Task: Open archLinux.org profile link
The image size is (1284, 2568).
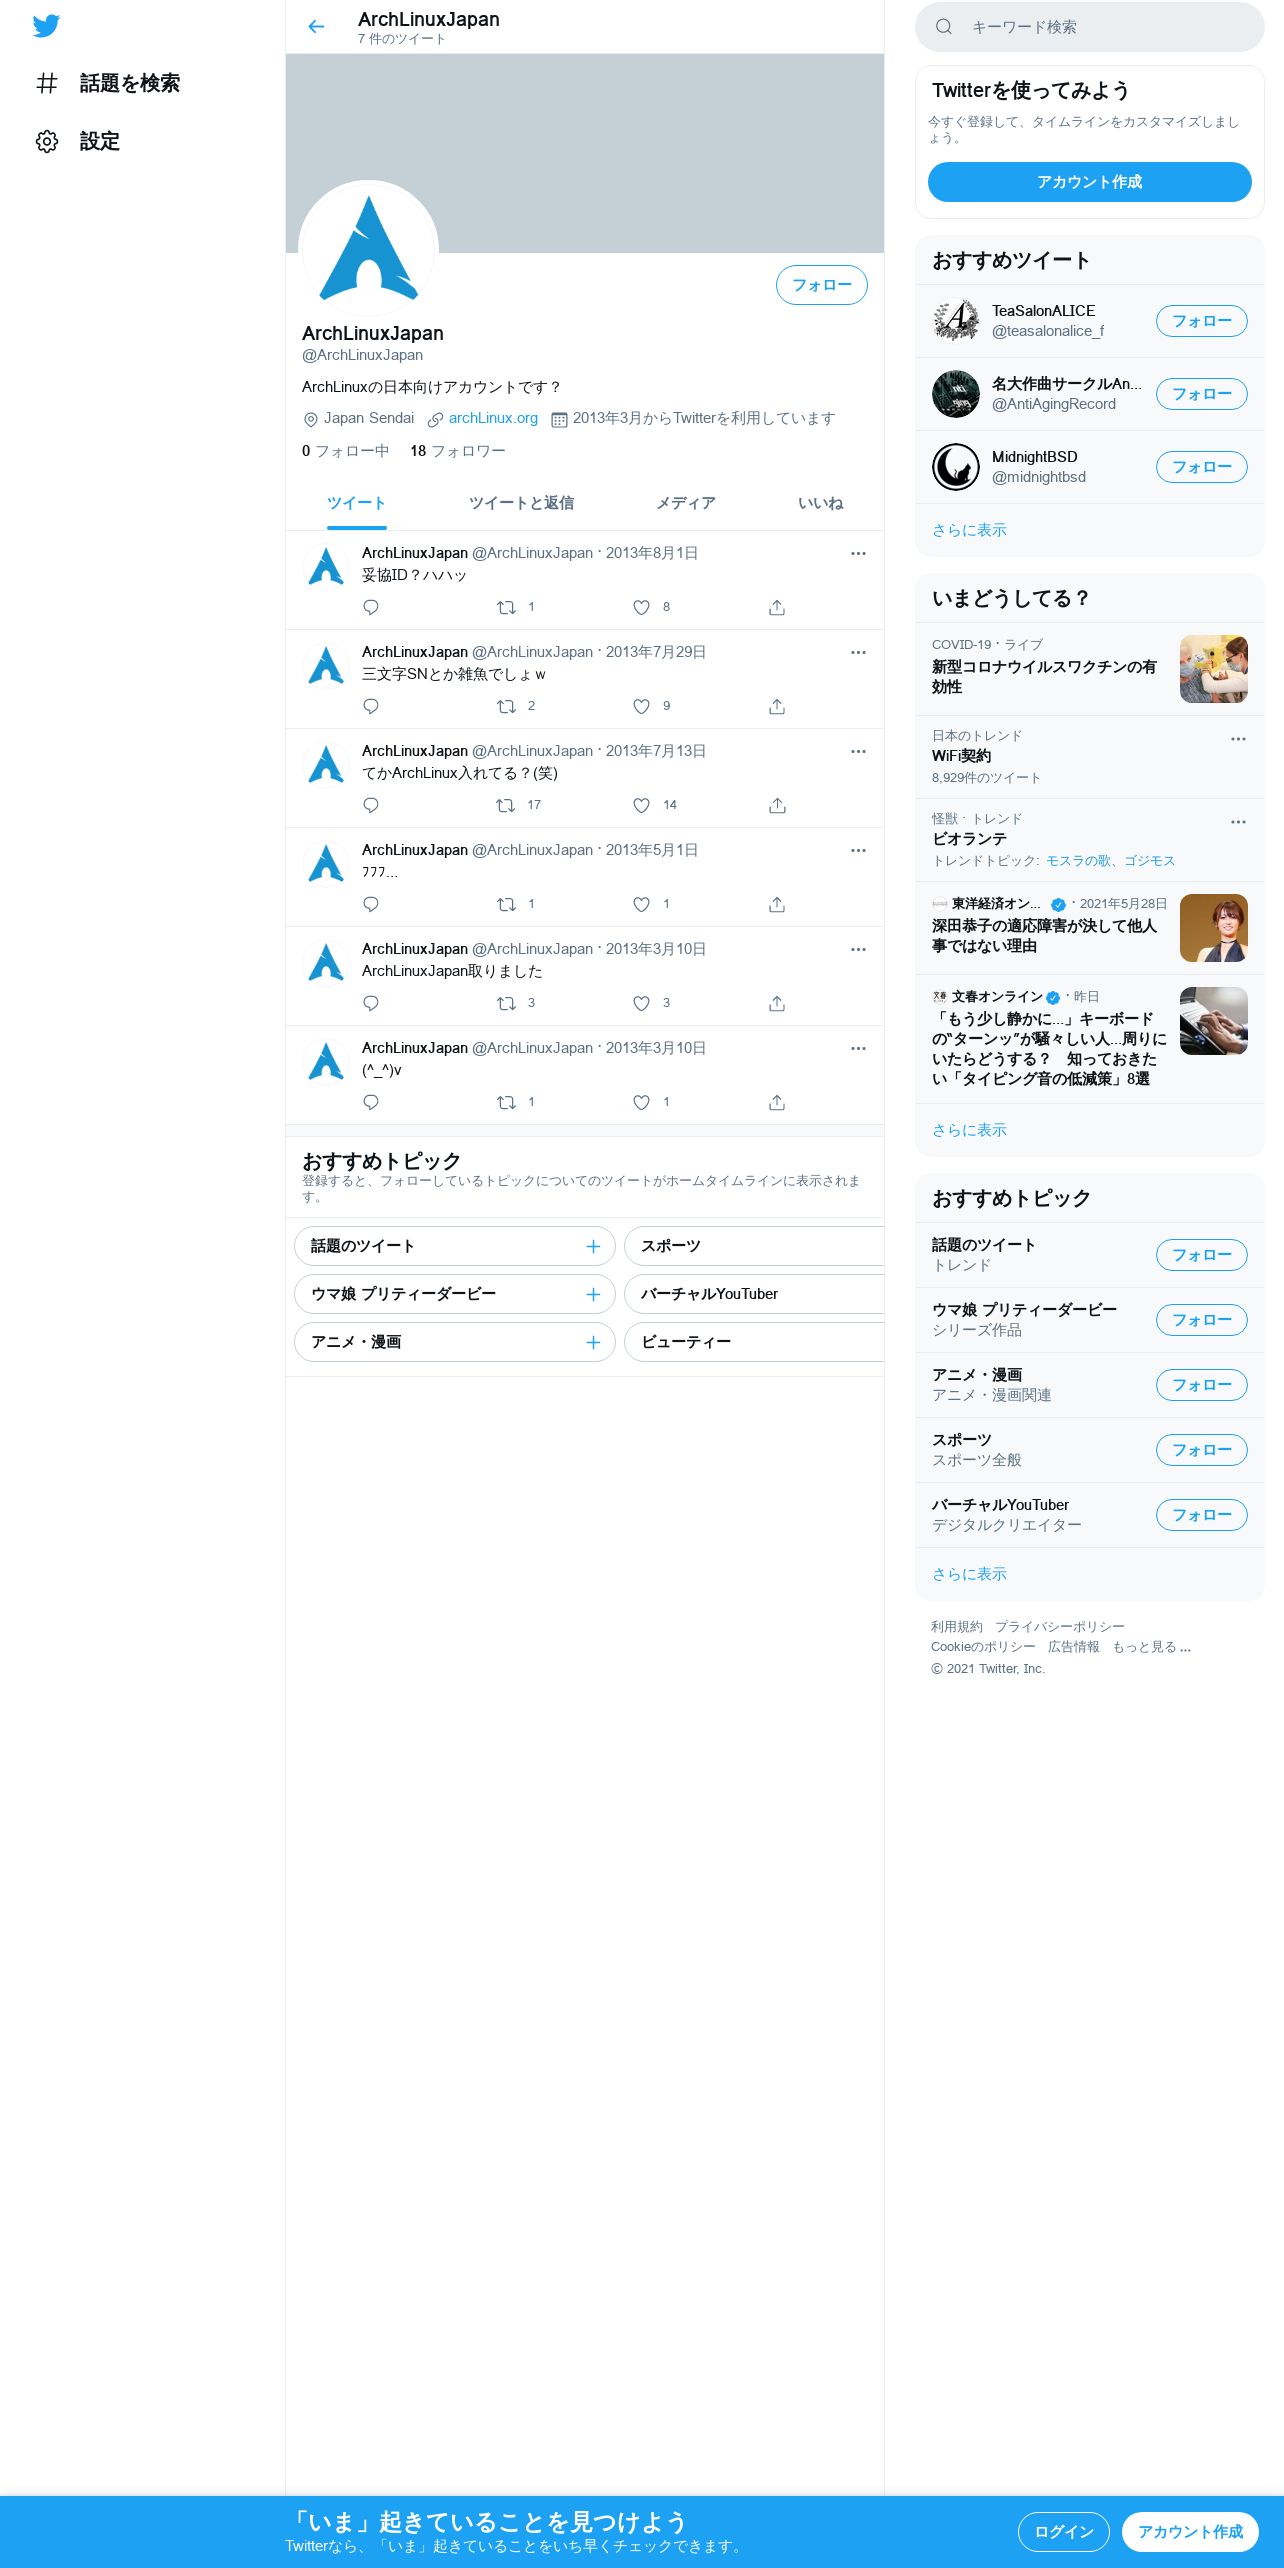Action: click(493, 418)
